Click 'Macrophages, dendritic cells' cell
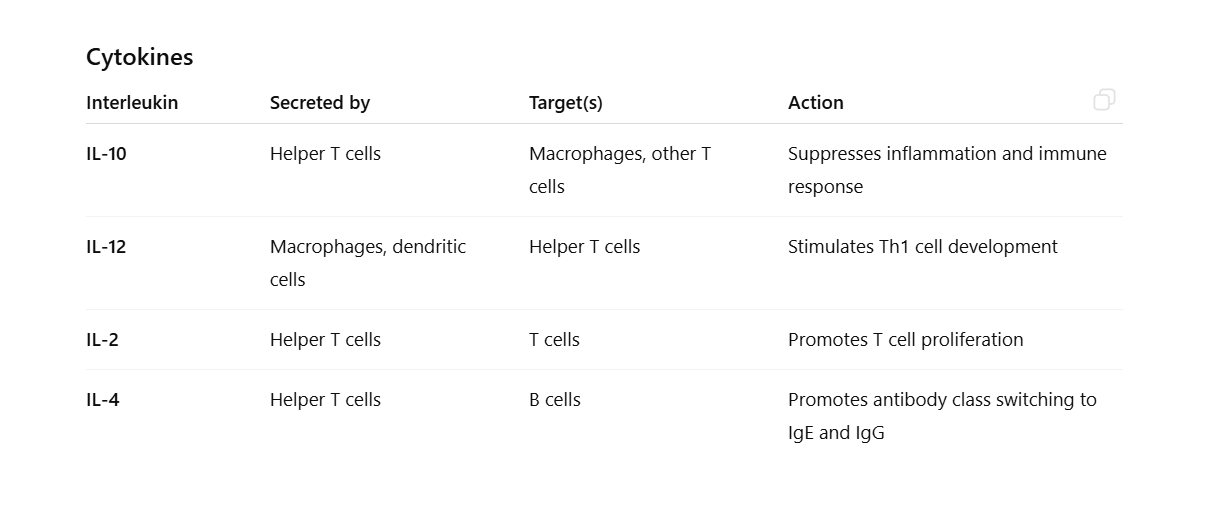 pyautogui.click(x=367, y=262)
